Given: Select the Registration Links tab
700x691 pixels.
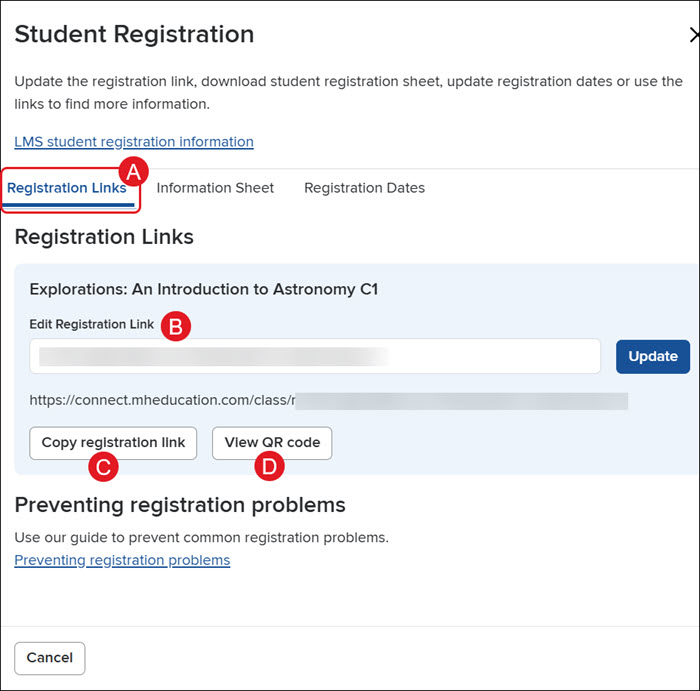Looking at the screenshot, I should [67, 188].
